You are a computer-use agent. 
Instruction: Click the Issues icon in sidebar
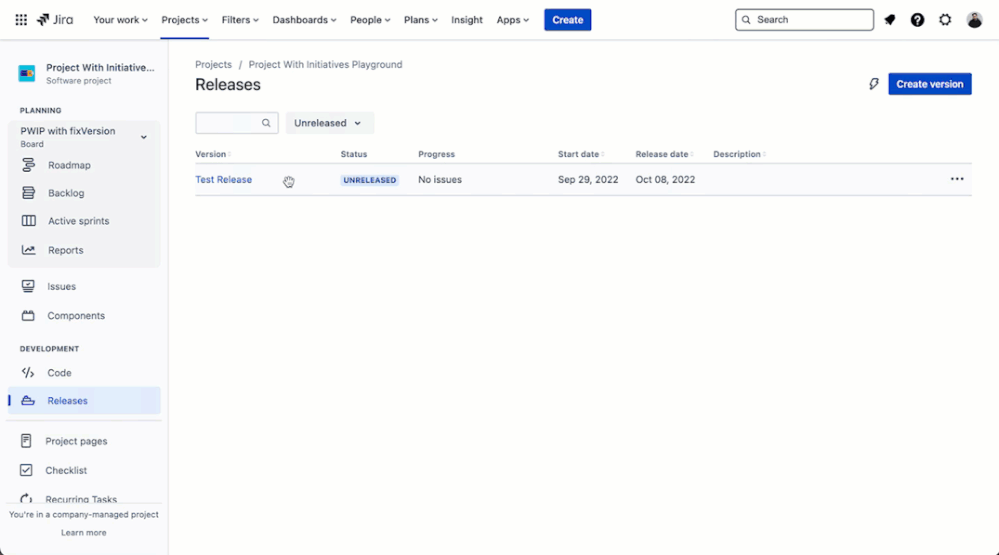pyautogui.click(x=28, y=286)
